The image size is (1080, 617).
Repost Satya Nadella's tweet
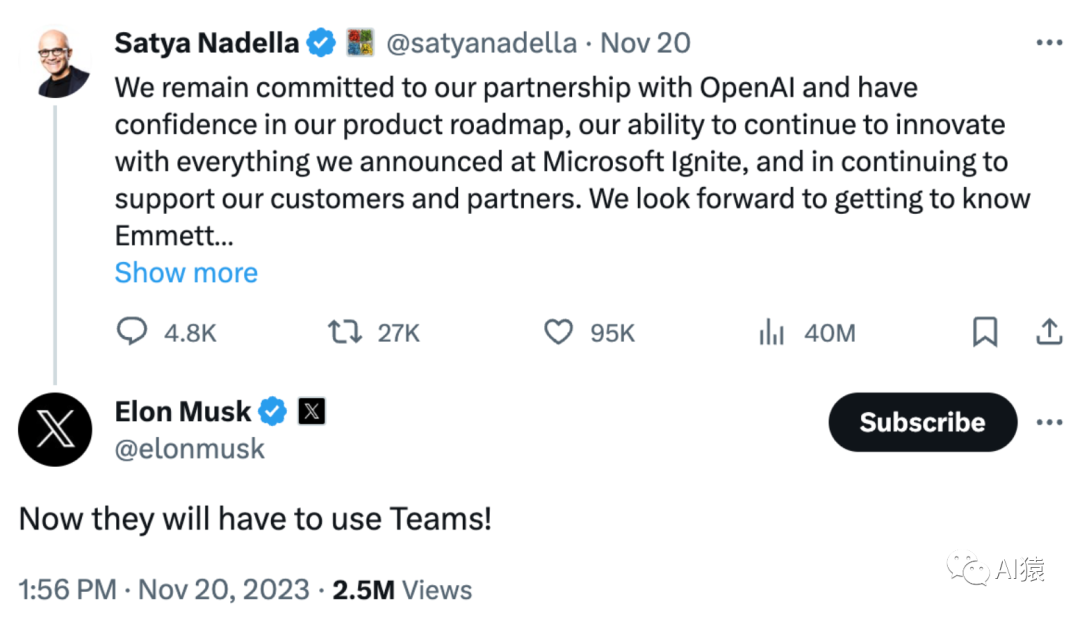(345, 332)
